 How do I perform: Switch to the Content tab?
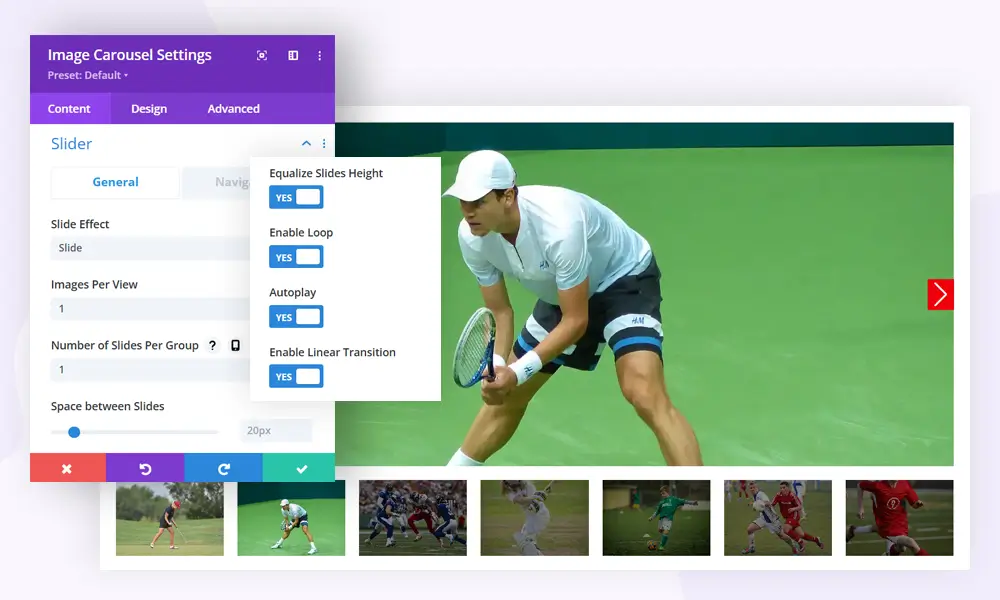(x=70, y=108)
